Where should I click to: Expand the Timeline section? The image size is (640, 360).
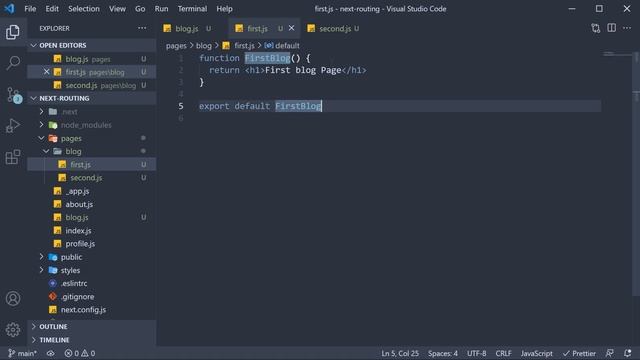(x=91, y=340)
